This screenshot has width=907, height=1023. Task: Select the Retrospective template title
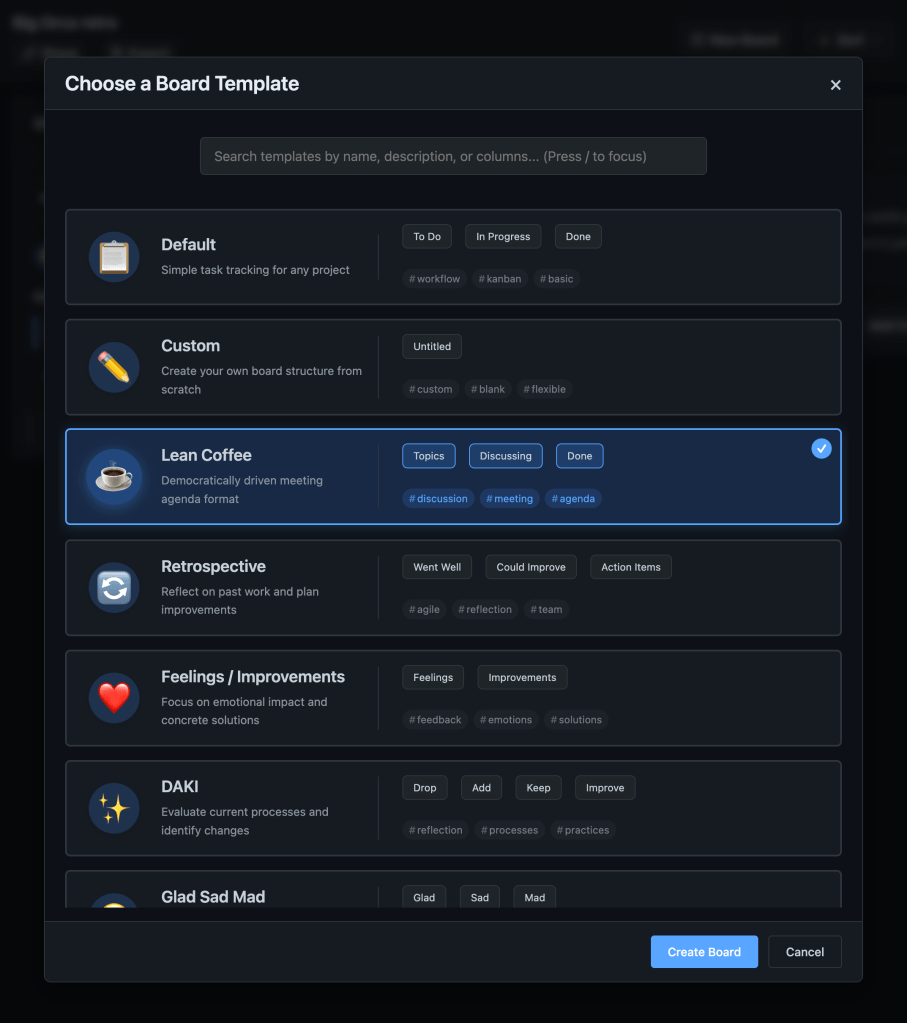(213, 566)
